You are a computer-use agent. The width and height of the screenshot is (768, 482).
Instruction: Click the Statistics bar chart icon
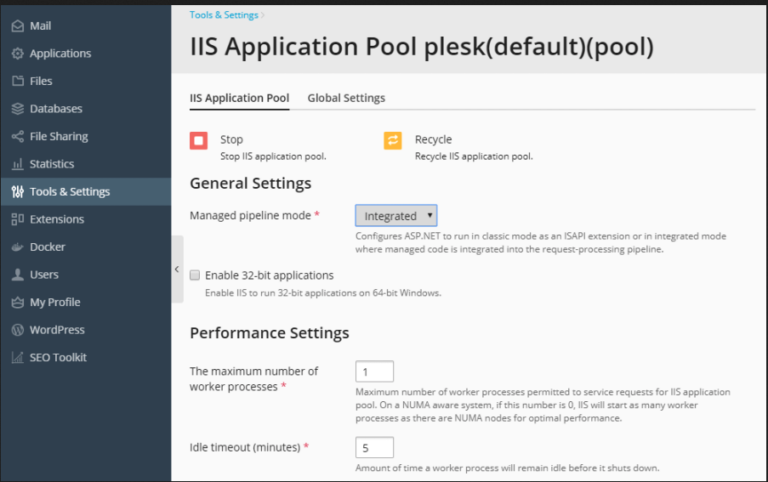[17, 164]
